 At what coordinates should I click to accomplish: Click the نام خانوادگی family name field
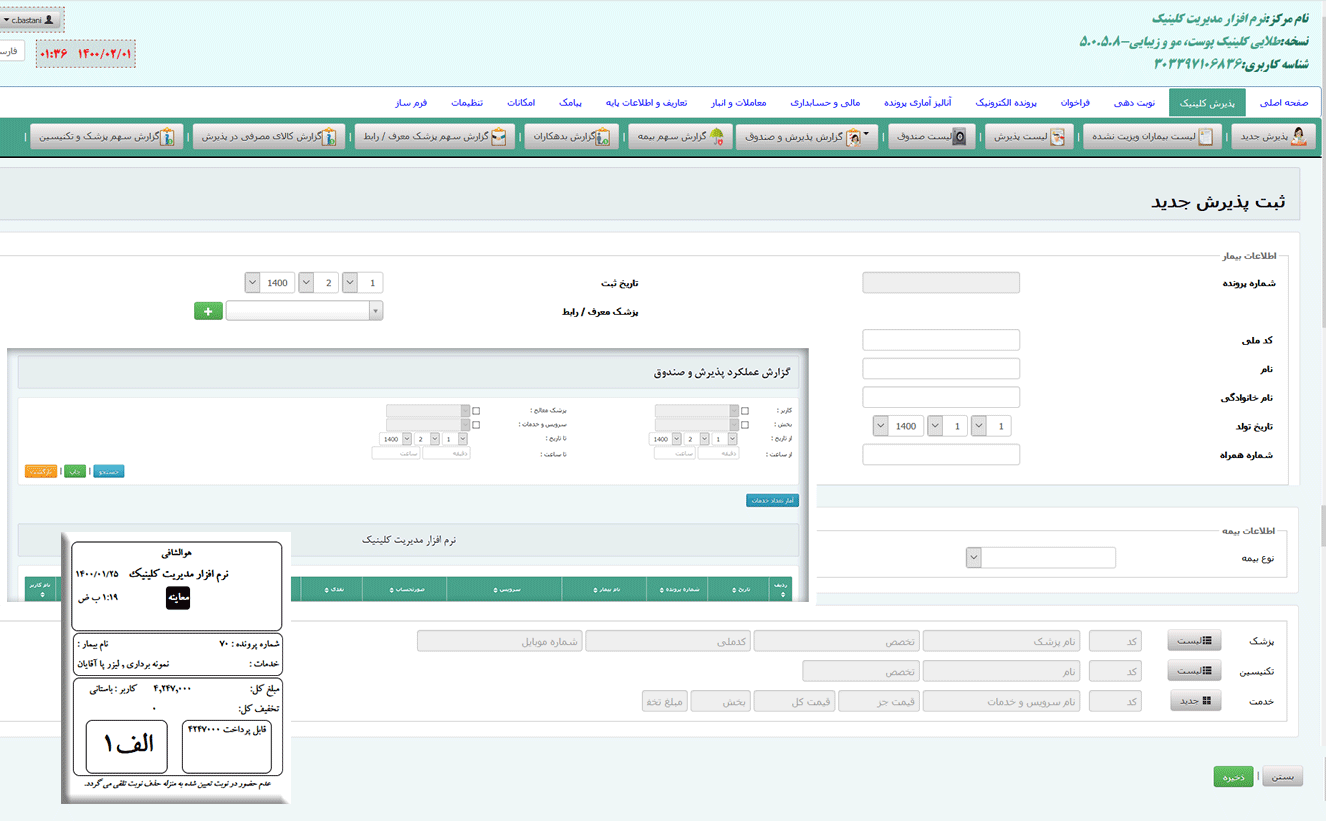[941, 397]
